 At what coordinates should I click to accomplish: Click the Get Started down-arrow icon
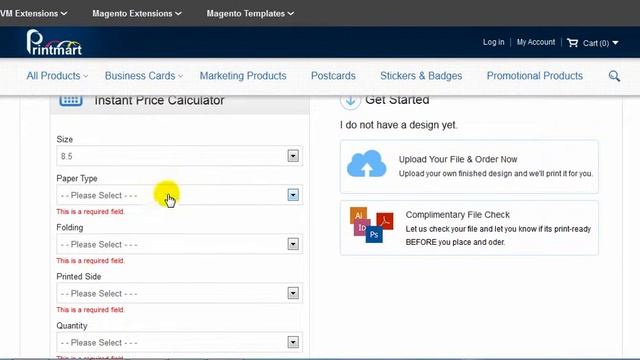coord(350,100)
